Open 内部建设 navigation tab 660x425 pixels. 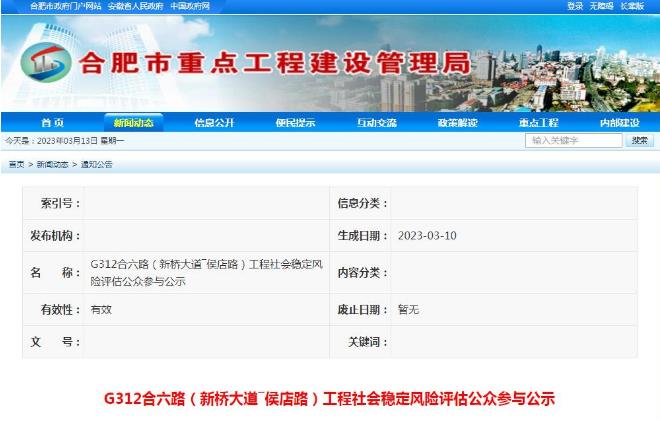(620, 122)
